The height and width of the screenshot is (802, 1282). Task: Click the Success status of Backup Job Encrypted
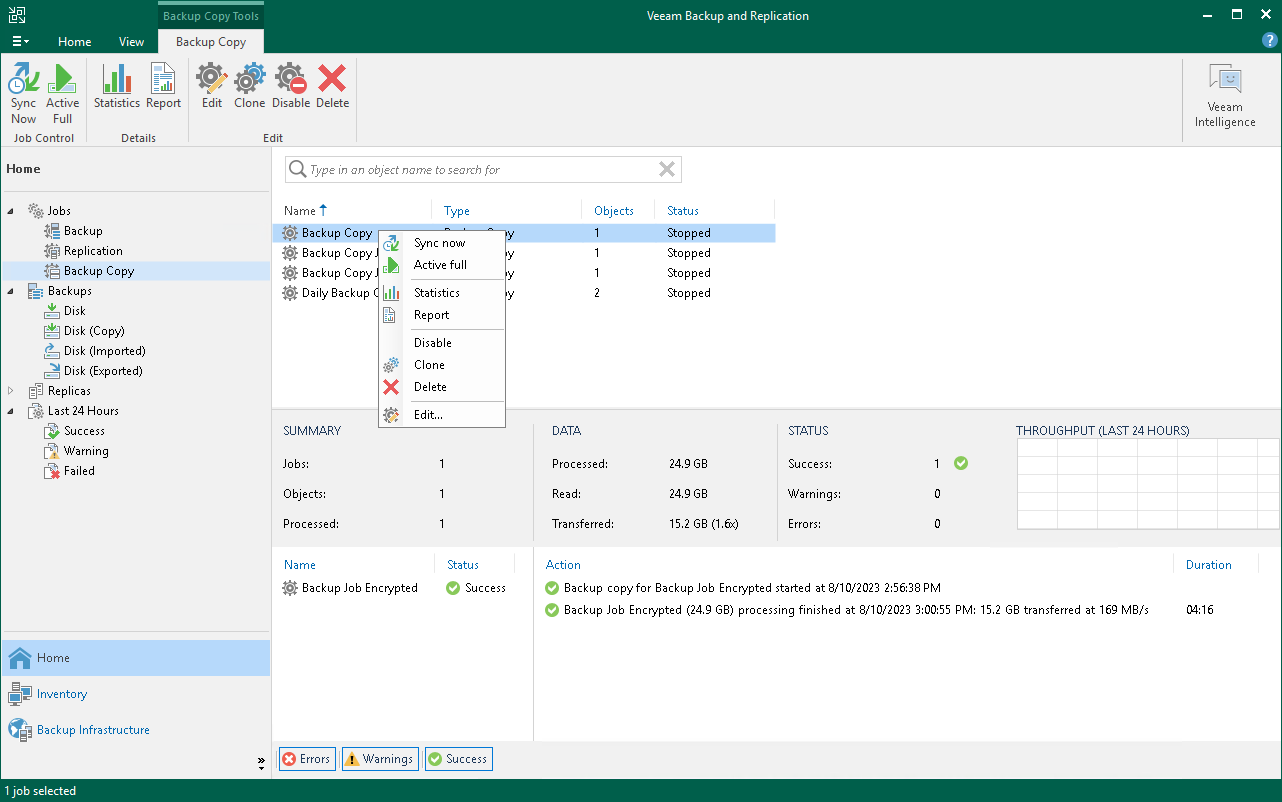(x=476, y=588)
